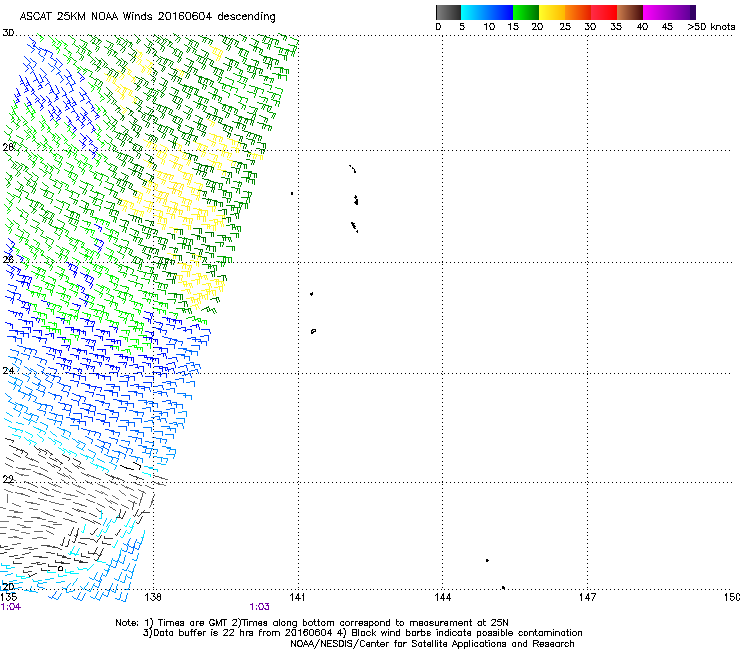The height and width of the screenshot is (650, 740).
Task: Click the small island near 145E 20.5N
Action: tap(487, 560)
